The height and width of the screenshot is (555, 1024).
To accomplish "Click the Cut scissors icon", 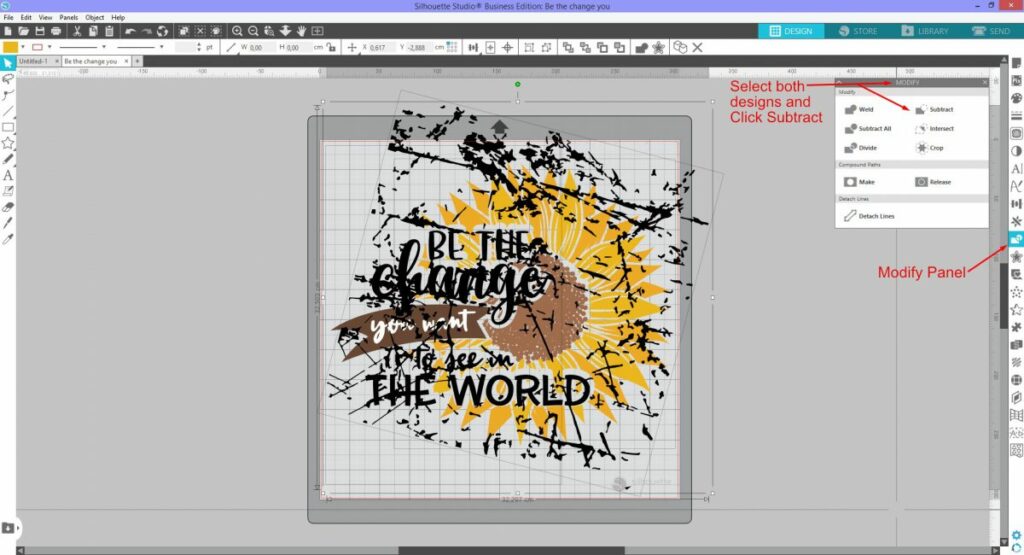I will [78, 32].
